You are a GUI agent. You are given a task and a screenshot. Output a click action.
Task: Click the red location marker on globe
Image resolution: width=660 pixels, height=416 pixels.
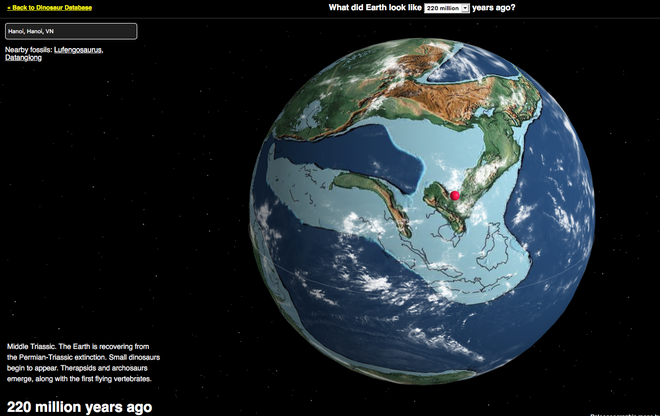pyautogui.click(x=454, y=196)
